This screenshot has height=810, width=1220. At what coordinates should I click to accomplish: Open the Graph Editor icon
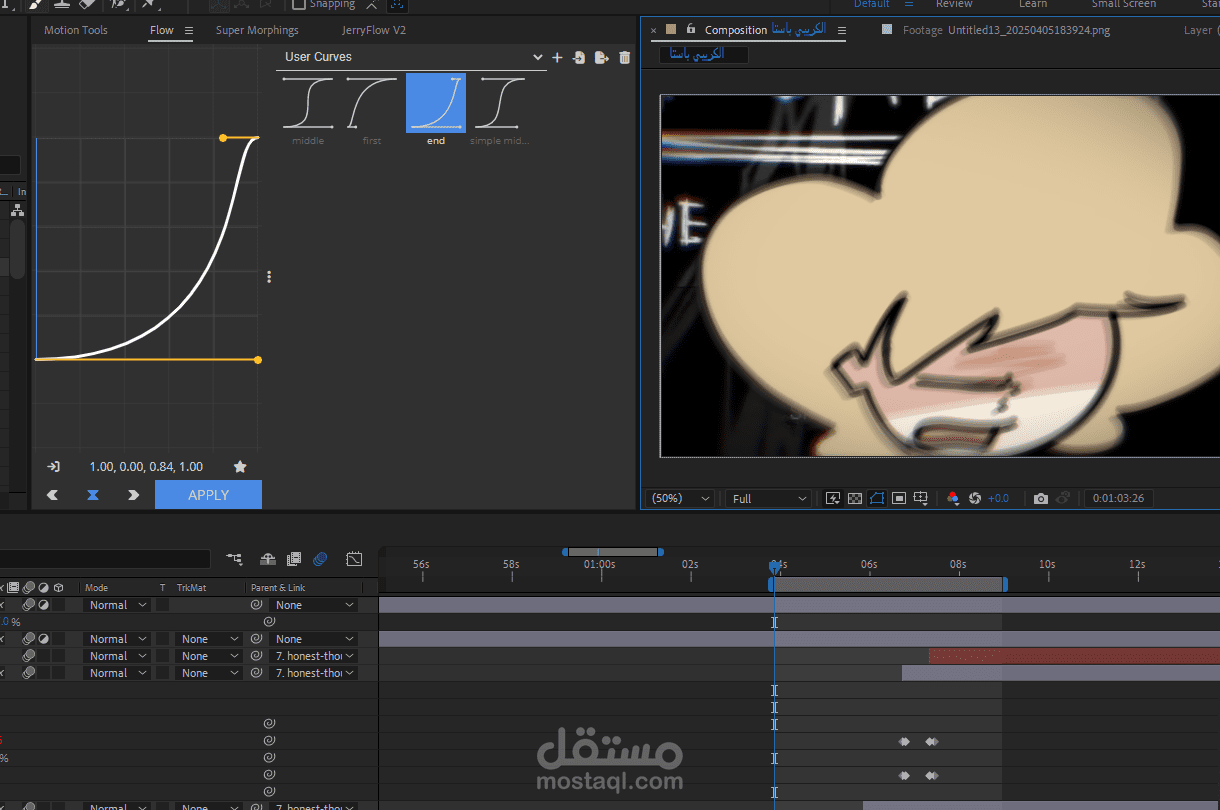coord(354,559)
